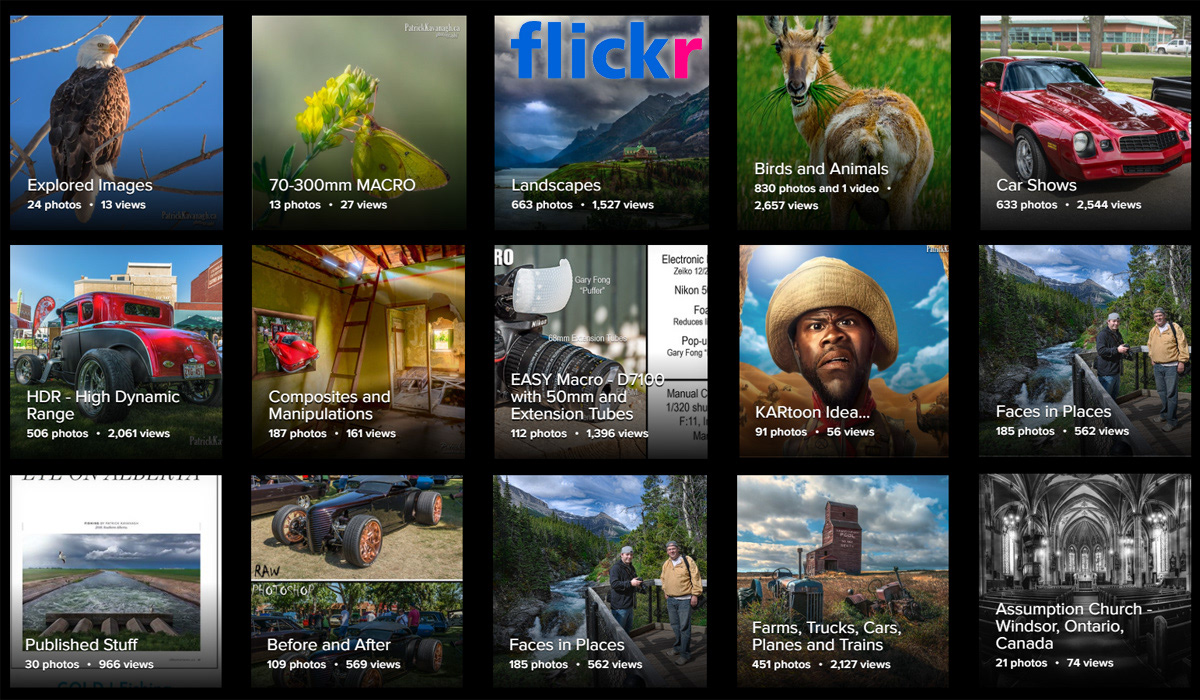Open the KARtoon Idea caricature album thumbnail
The height and width of the screenshot is (700, 1200).
tap(845, 352)
